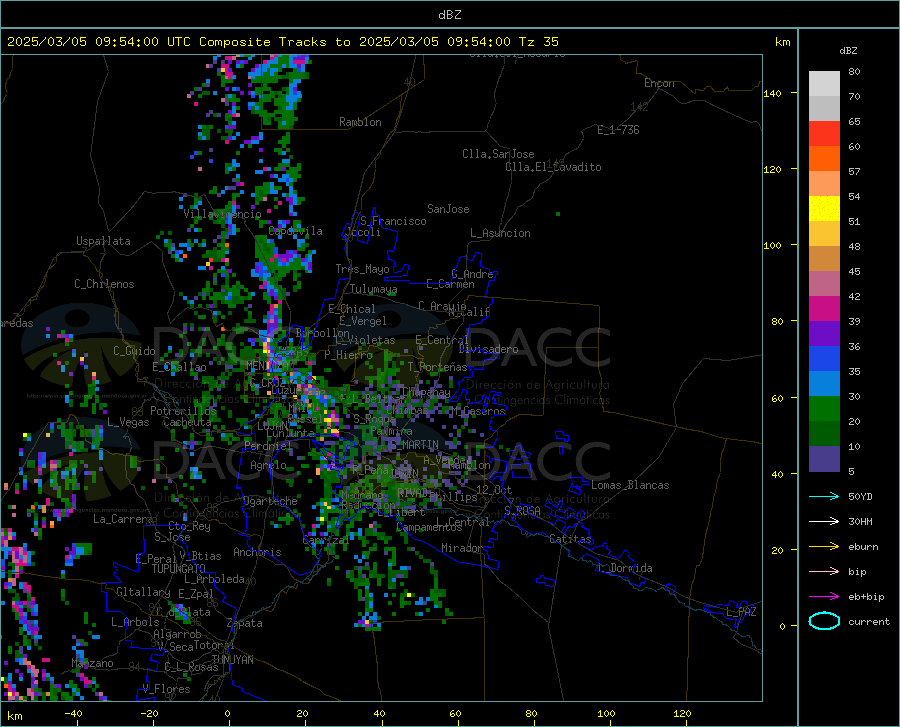Screen dimensions: 900x727
Task: Click the cyan 'current' ellipse in the legend
Action: [x=824, y=621]
